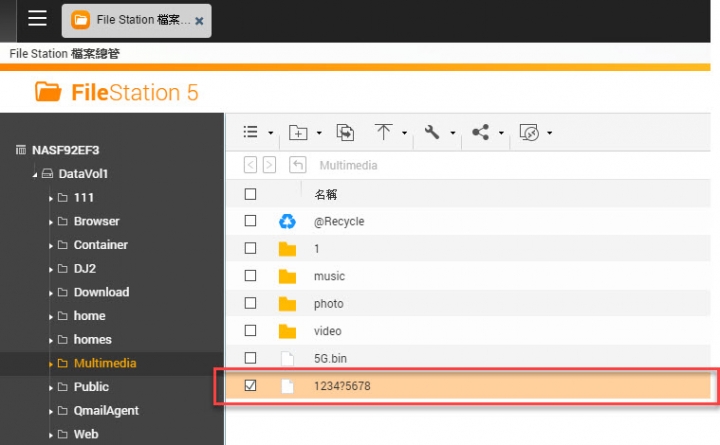
Task: Open the view mode dropdown arrow
Action: tap(270, 133)
